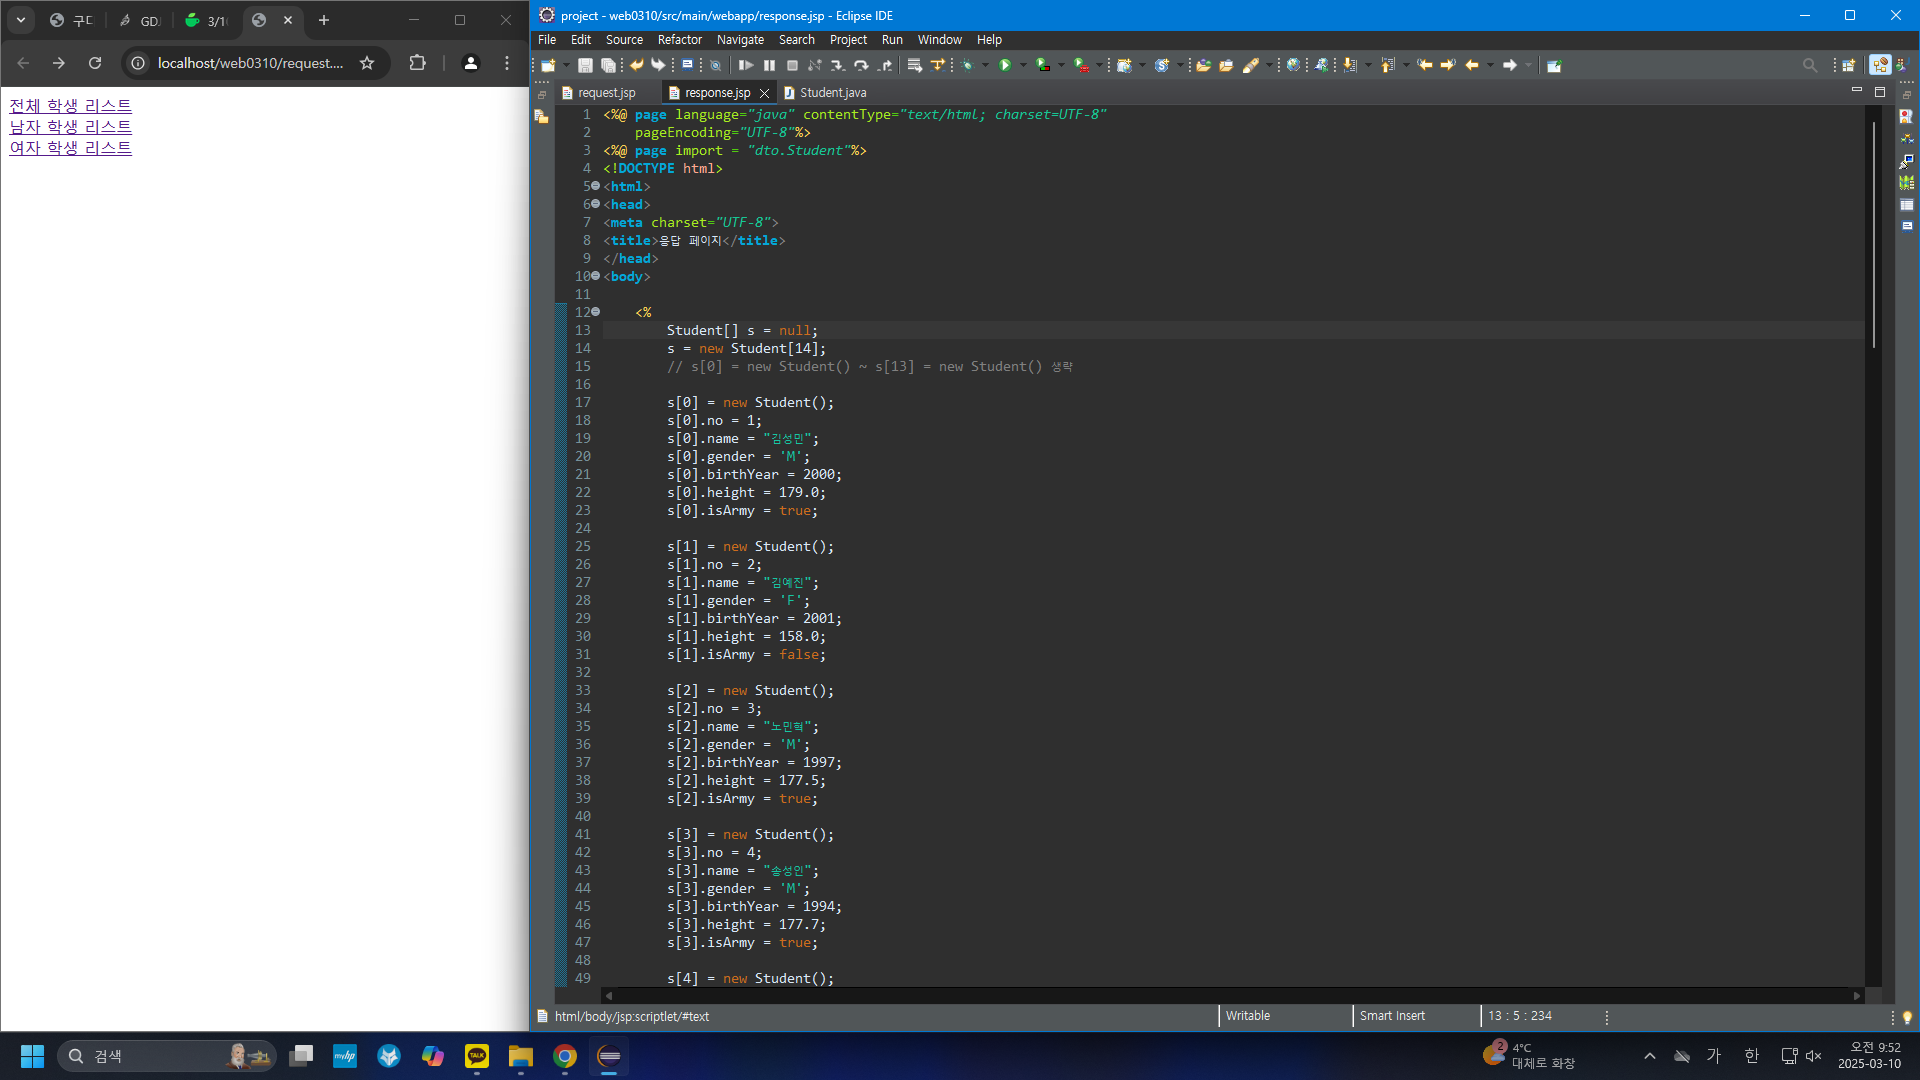Toggle Skip All Breakpoints icon
This screenshot has height=1080, width=1920.
click(715, 65)
